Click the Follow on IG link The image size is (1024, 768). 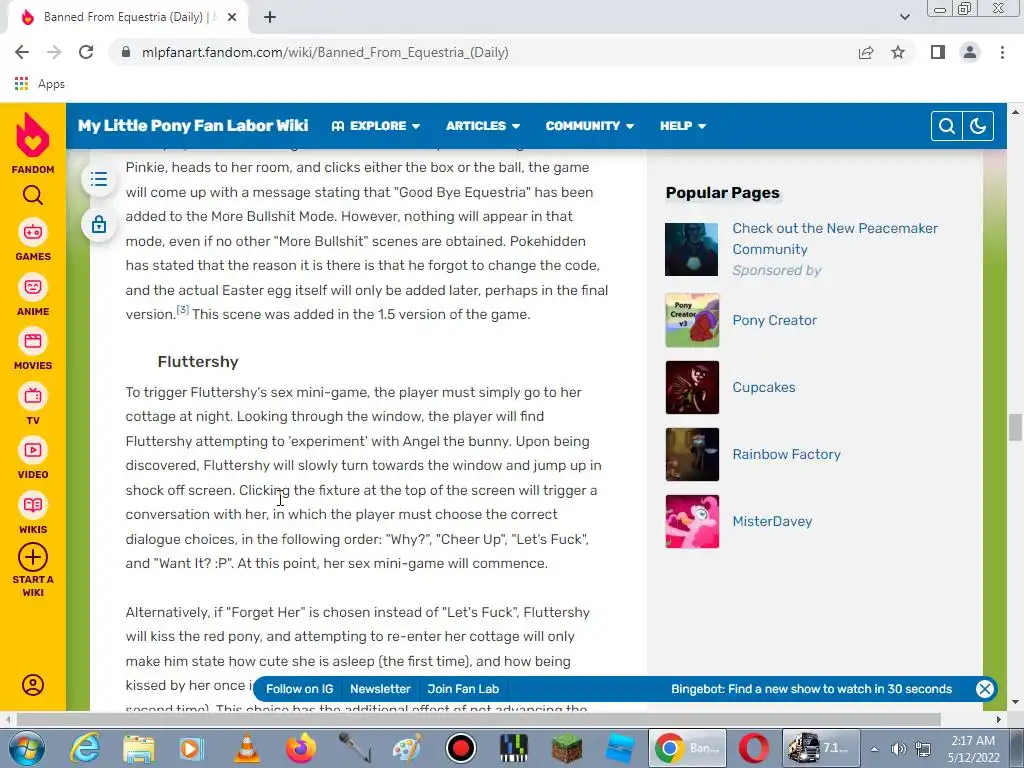coord(299,689)
